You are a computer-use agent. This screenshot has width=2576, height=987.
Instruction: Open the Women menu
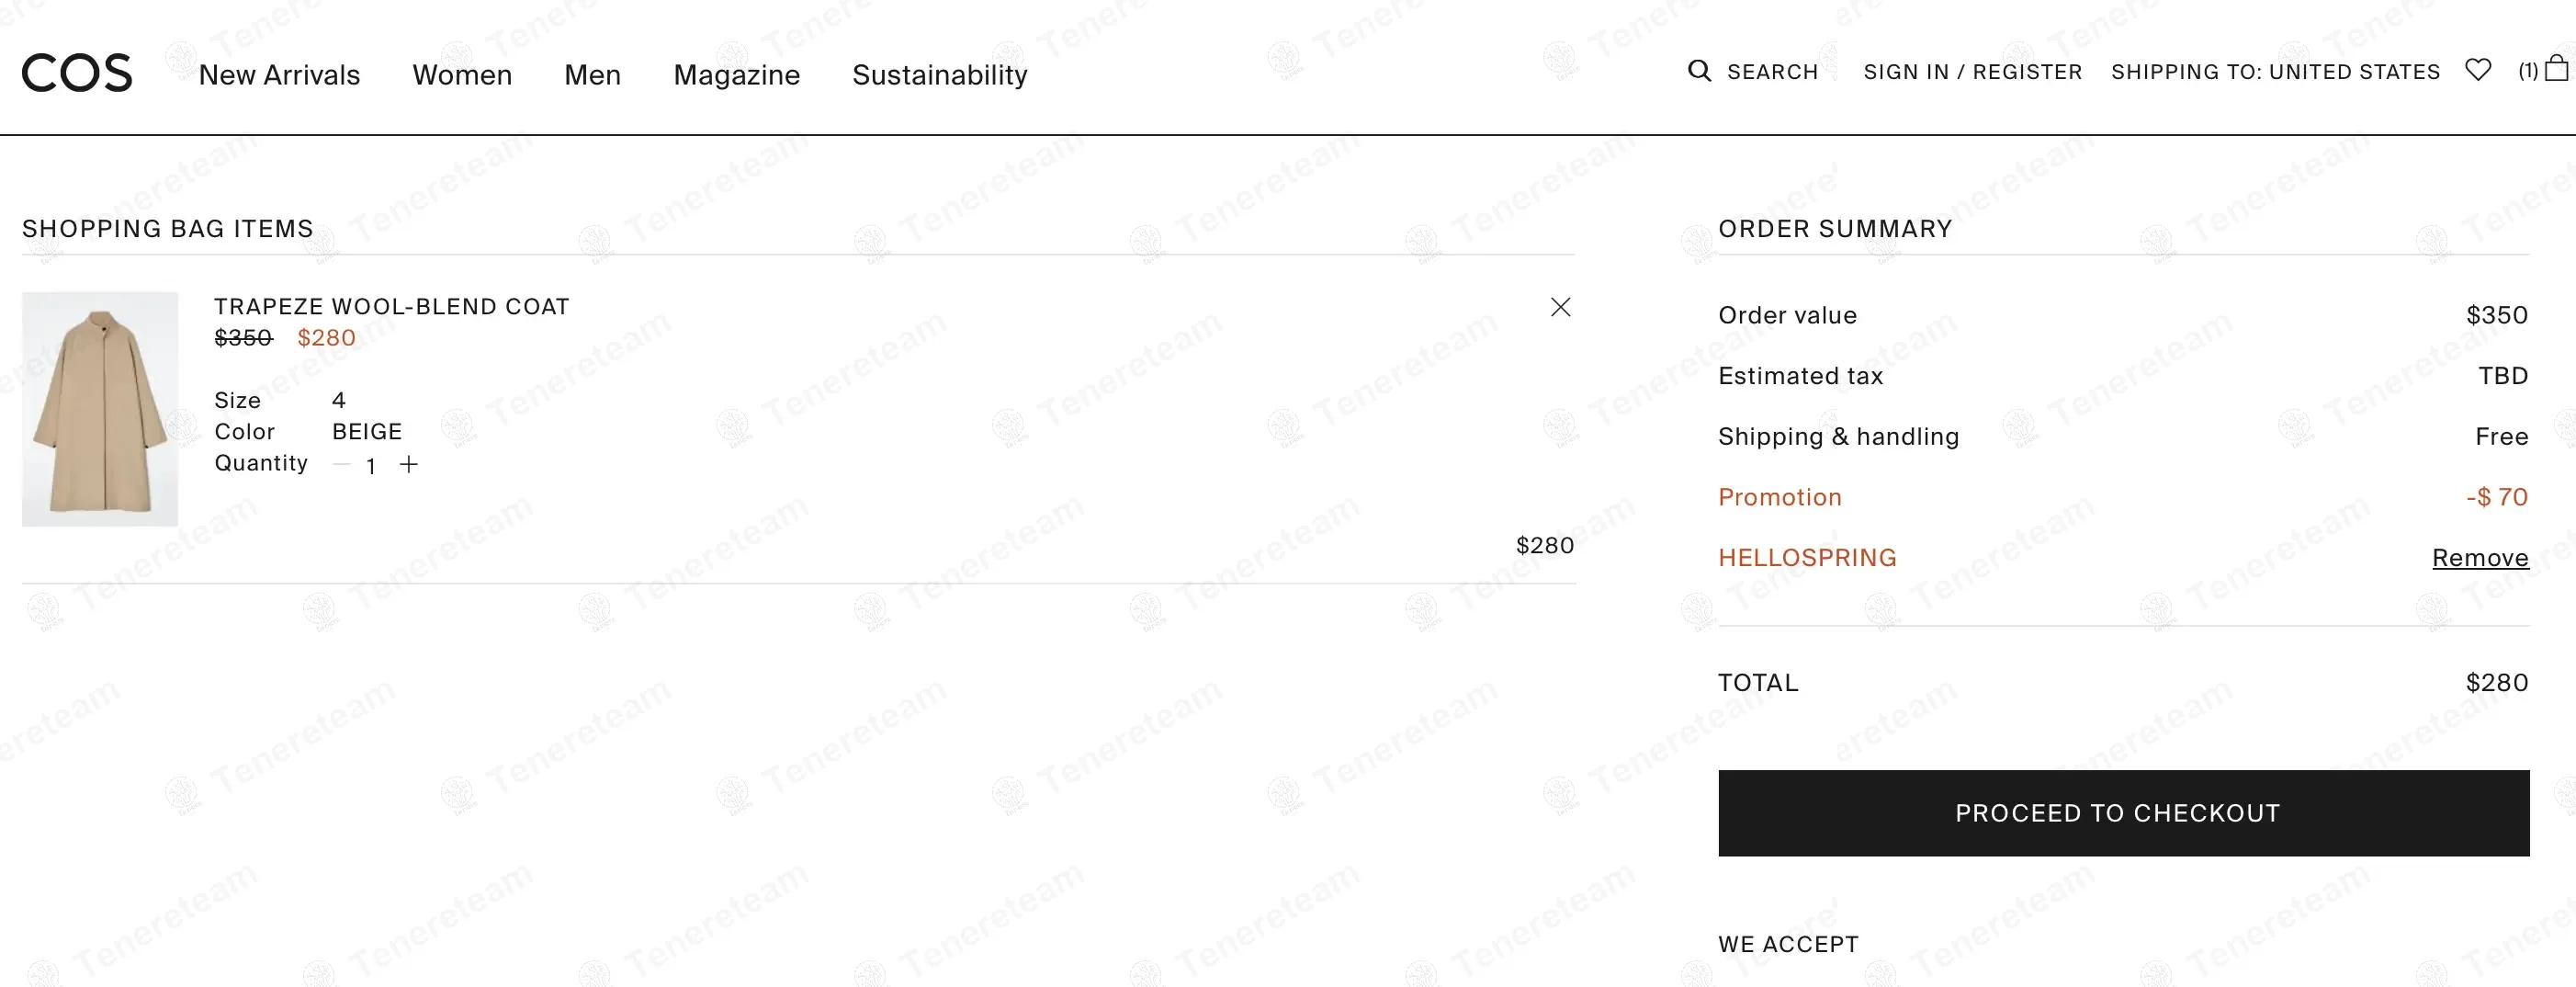(x=462, y=75)
